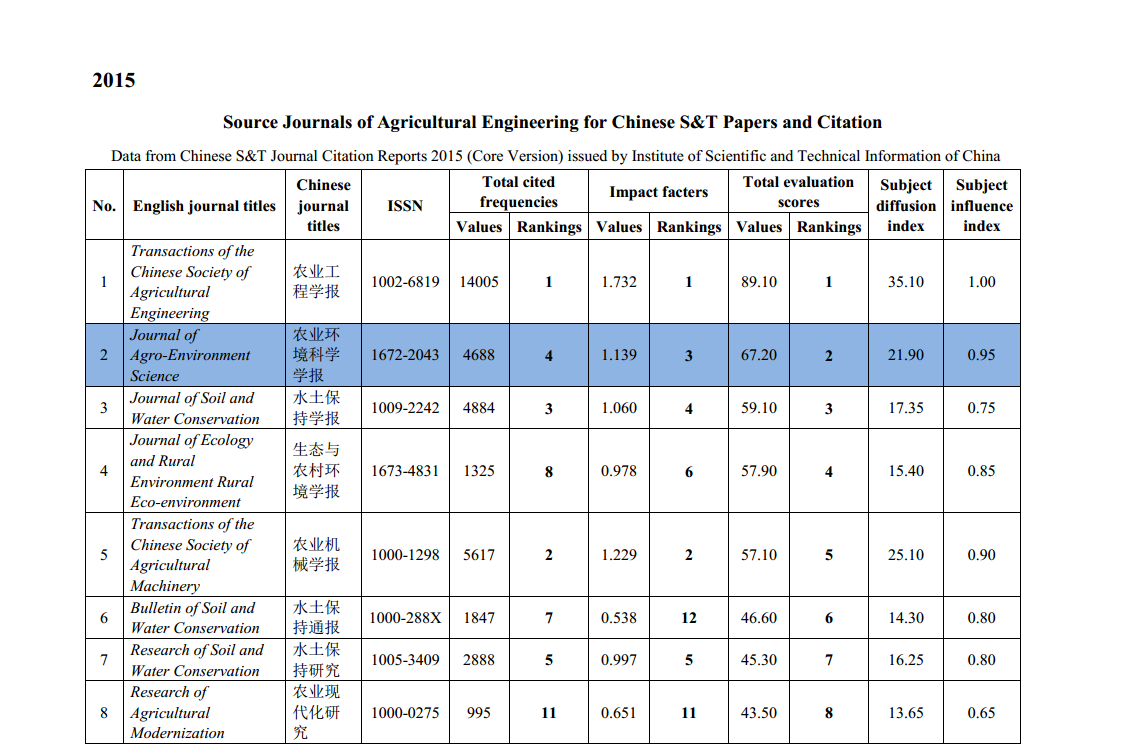Click the Chinese title "农业工程学报"

[316, 282]
